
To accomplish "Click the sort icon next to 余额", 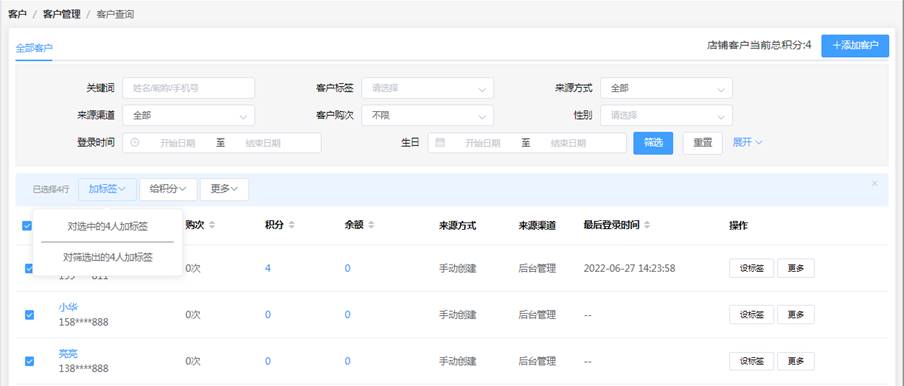I will (x=371, y=226).
